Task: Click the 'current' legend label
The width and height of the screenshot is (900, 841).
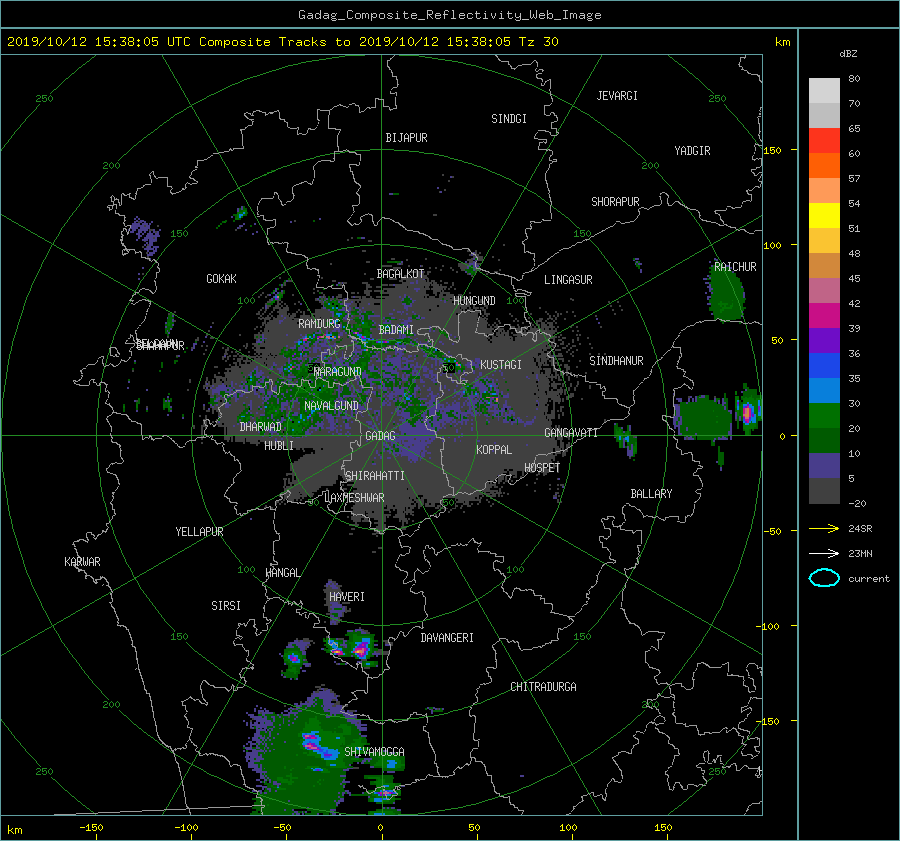Action: (869, 579)
